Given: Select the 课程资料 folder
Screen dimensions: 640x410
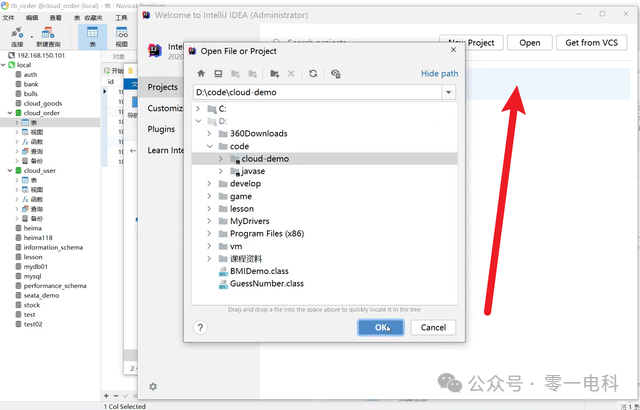Looking at the screenshot, I should pyautogui.click(x=246, y=259).
